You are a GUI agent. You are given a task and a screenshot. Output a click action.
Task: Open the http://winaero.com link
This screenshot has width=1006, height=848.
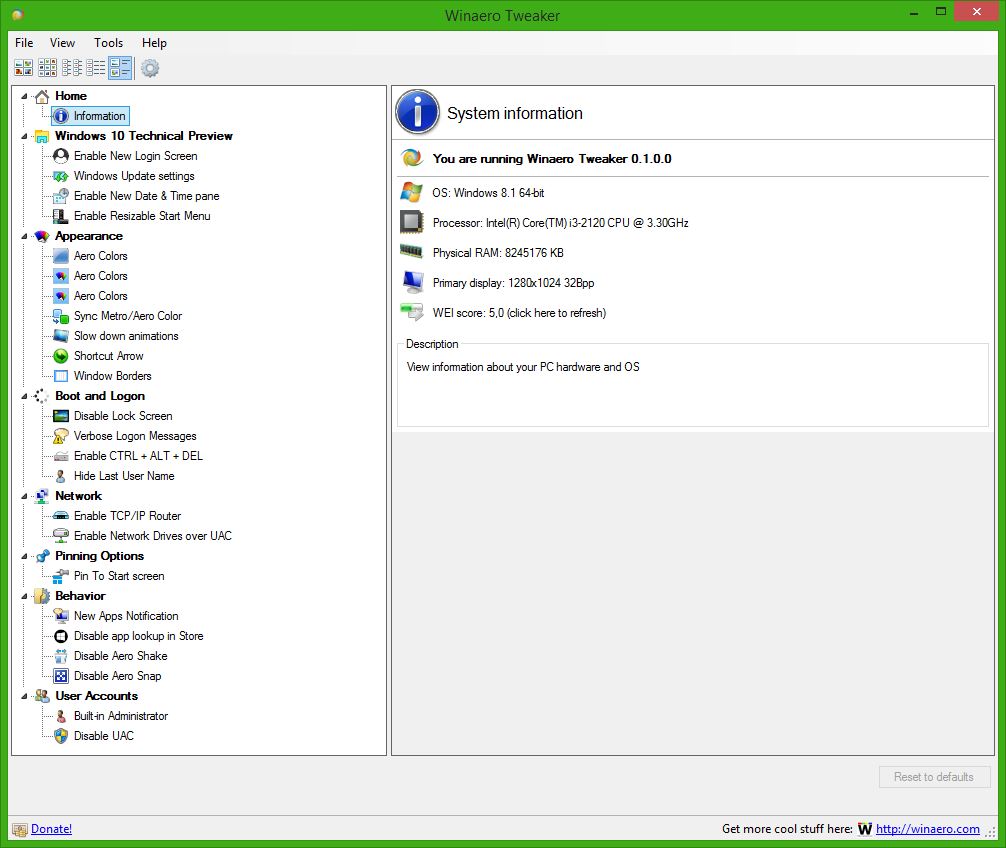[x=928, y=829]
